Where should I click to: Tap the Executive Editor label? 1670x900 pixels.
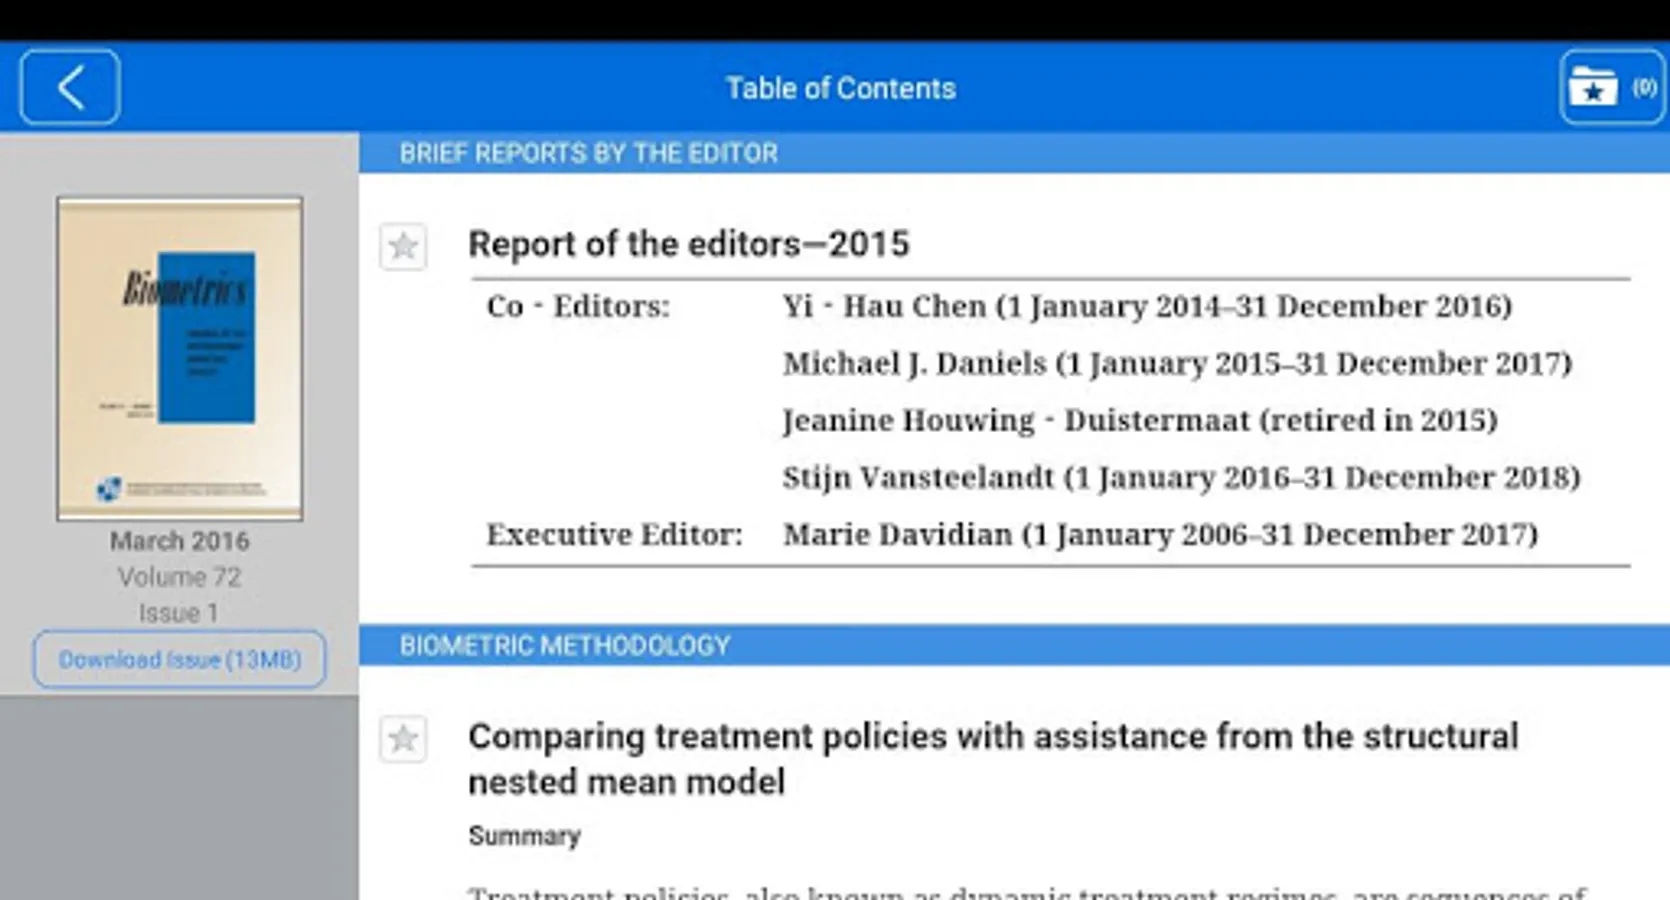tap(615, 535)
